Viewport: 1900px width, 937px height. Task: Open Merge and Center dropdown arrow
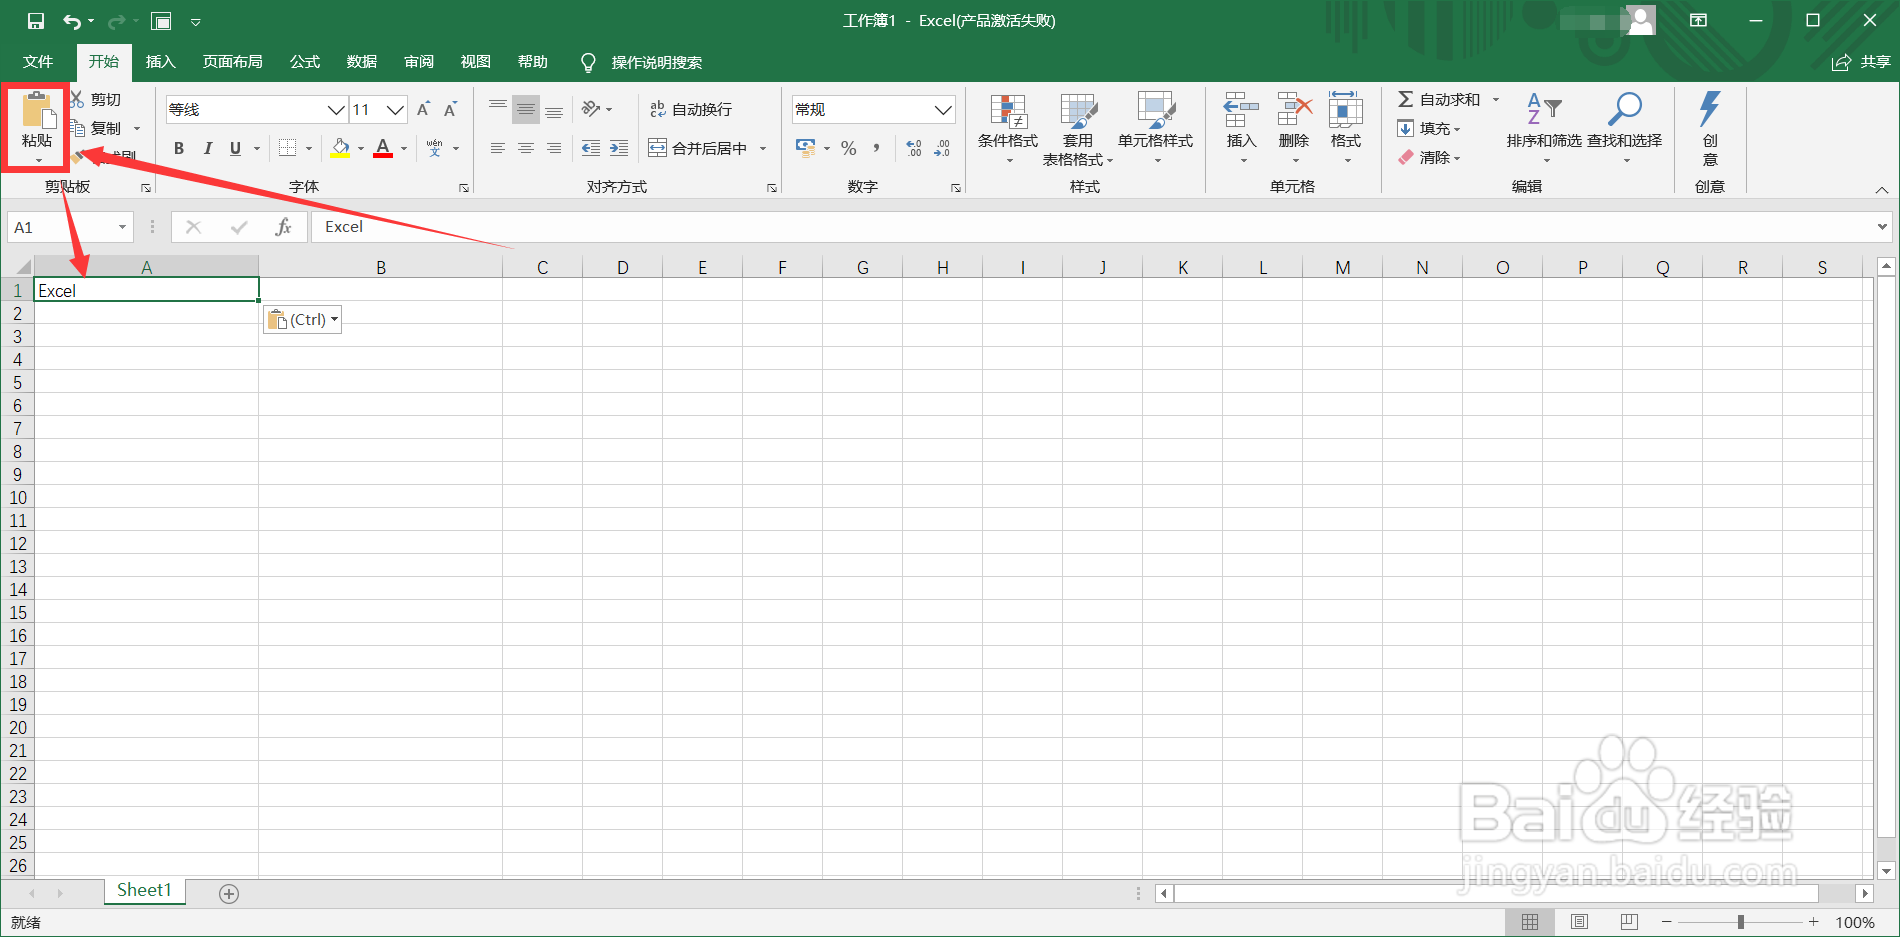pos(763,149)
